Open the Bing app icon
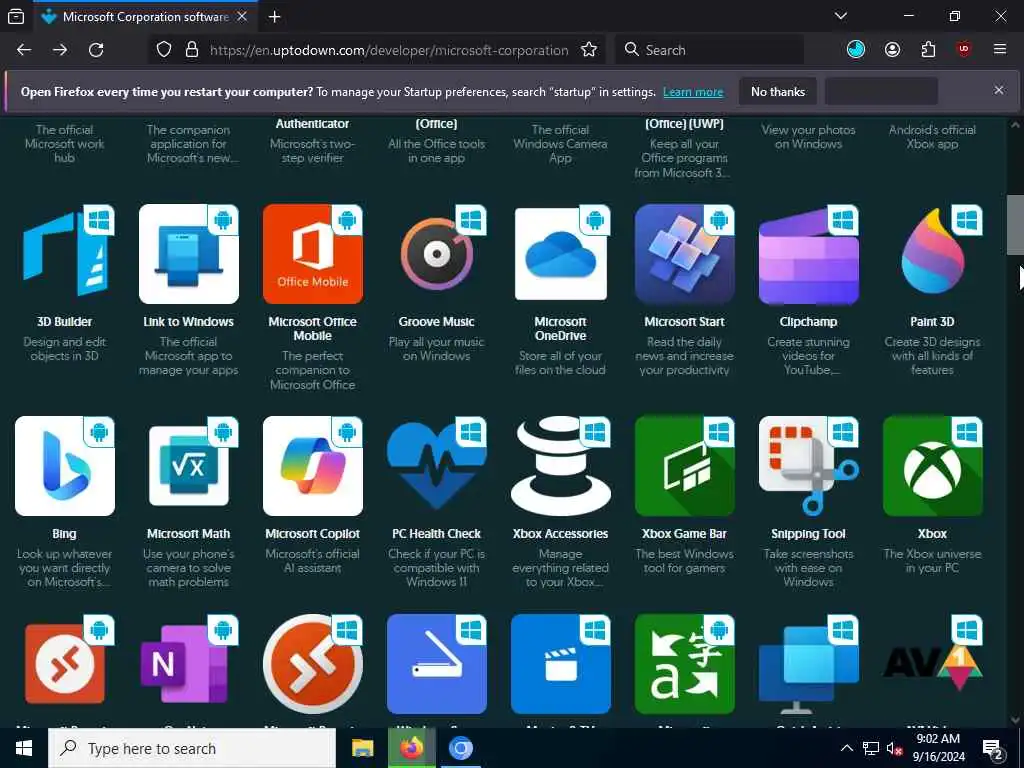 point(65,466)
